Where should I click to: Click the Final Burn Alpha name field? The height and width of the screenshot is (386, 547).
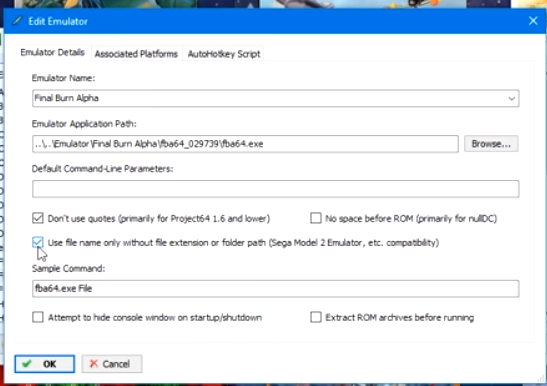[x=276, y=98]
